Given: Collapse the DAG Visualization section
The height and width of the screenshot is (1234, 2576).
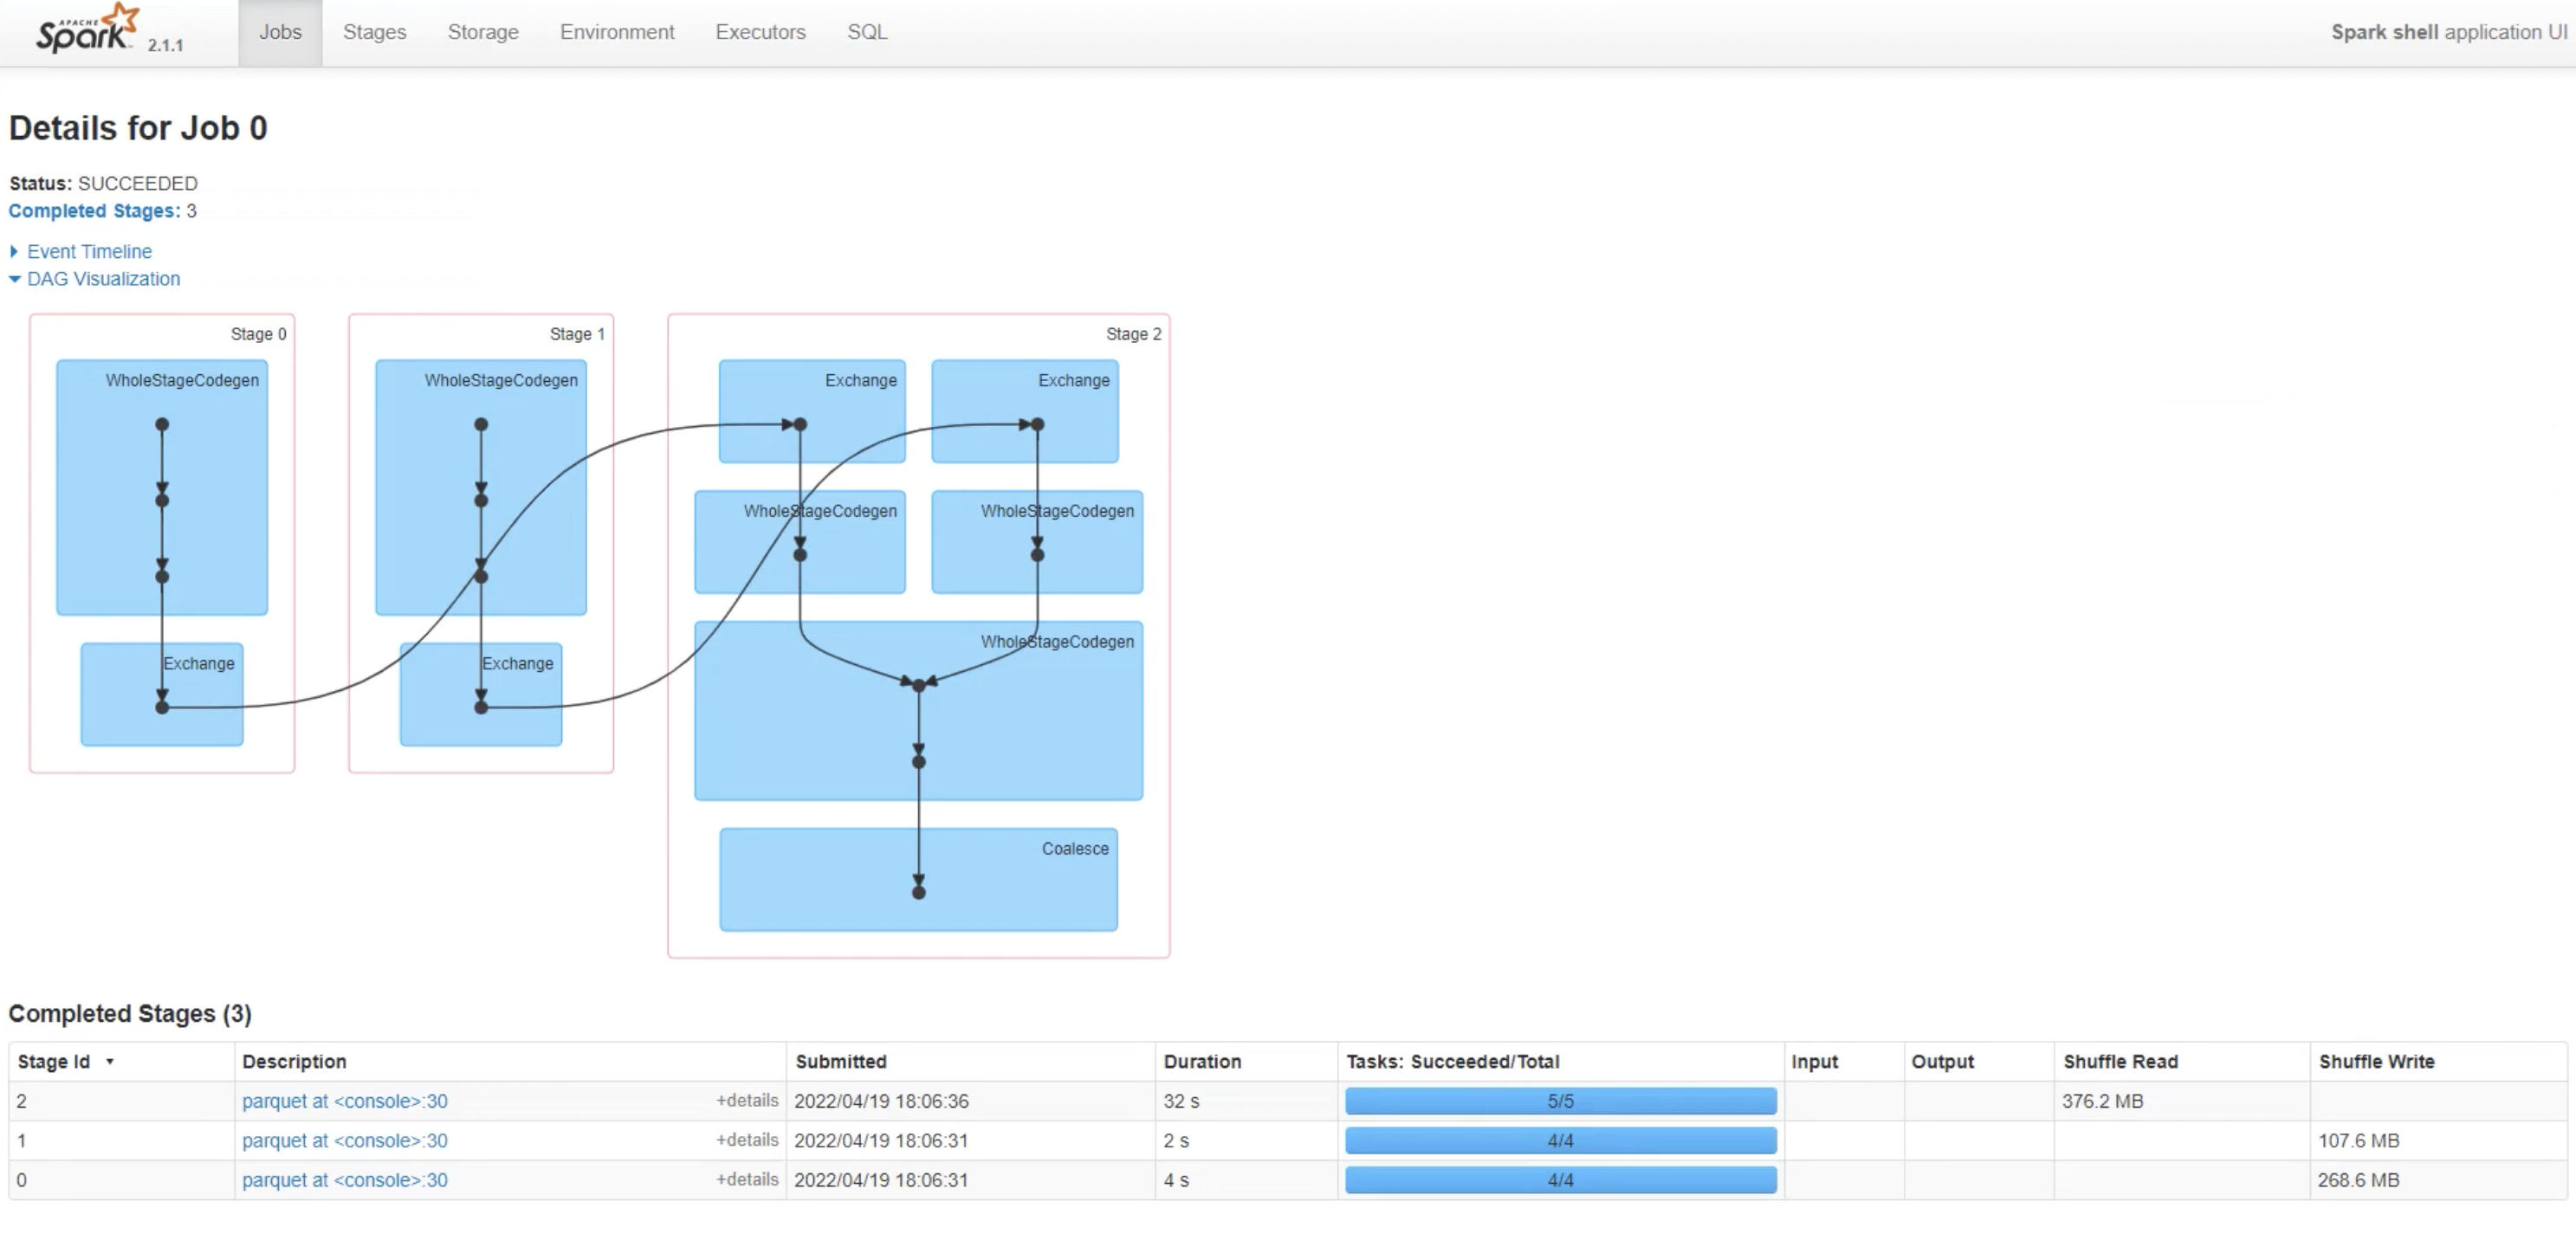Looking at the screenshot, I should click(x=103, y=279).
